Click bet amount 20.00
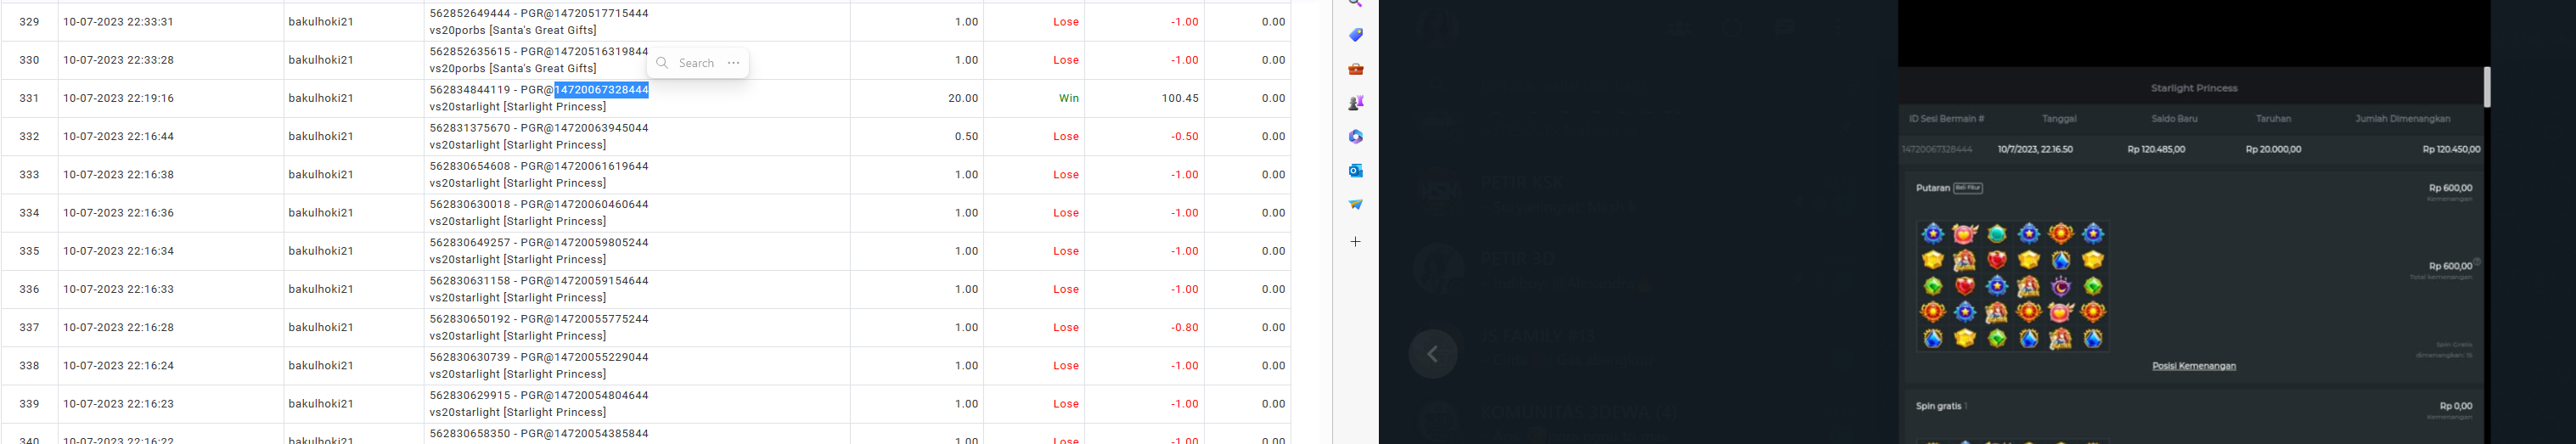 [x=964, y=98]
